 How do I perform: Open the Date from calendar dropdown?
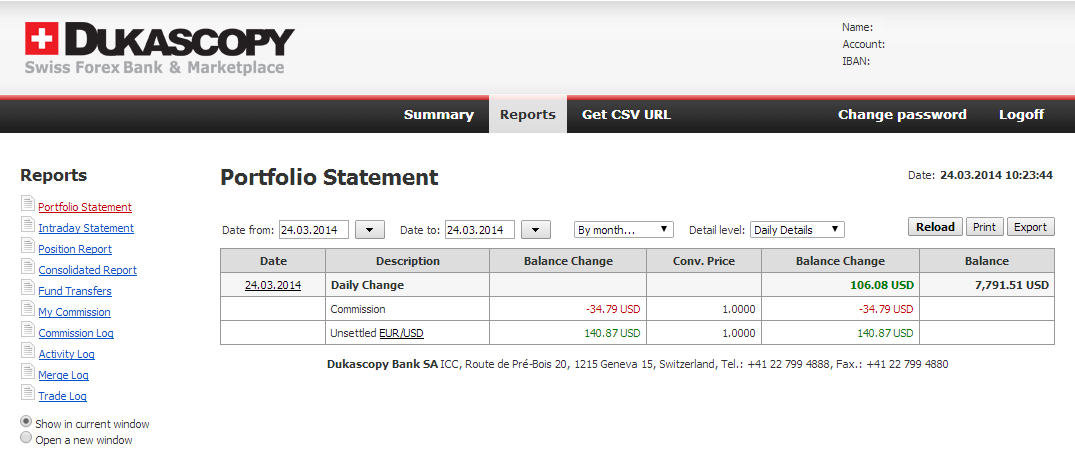(x=370, y=230)
